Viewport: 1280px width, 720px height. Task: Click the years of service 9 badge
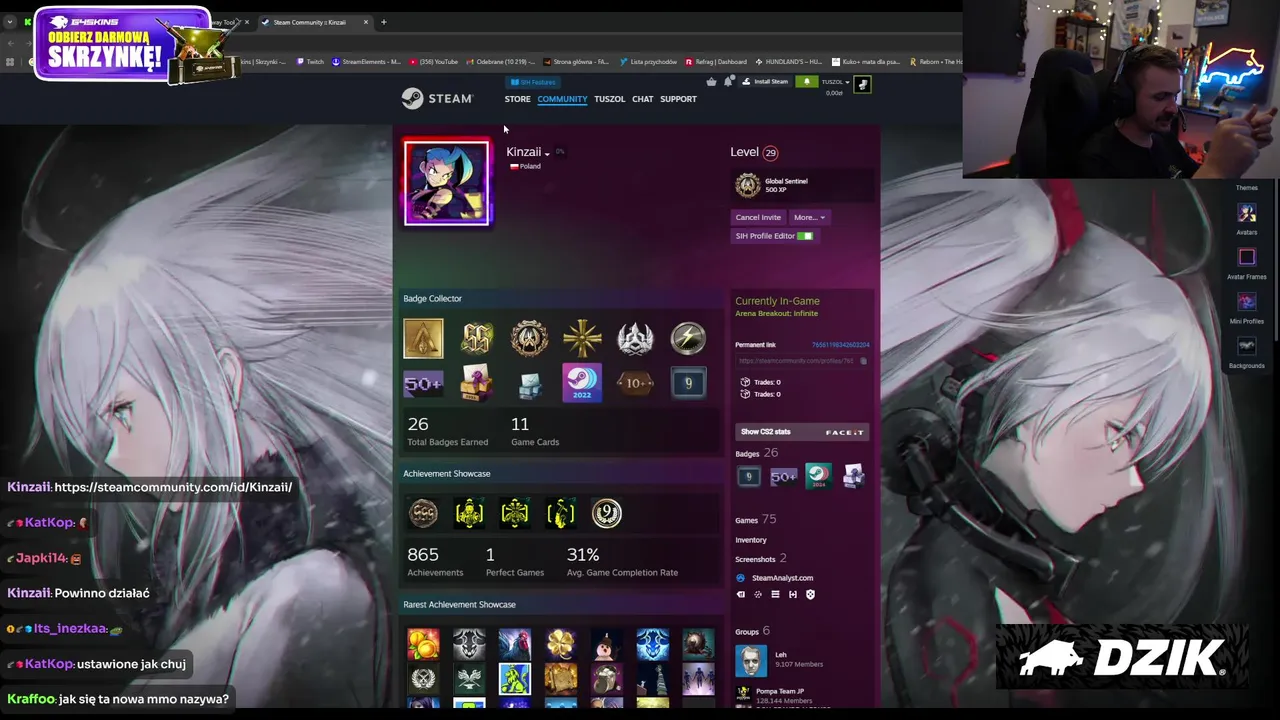coord(688,383)
